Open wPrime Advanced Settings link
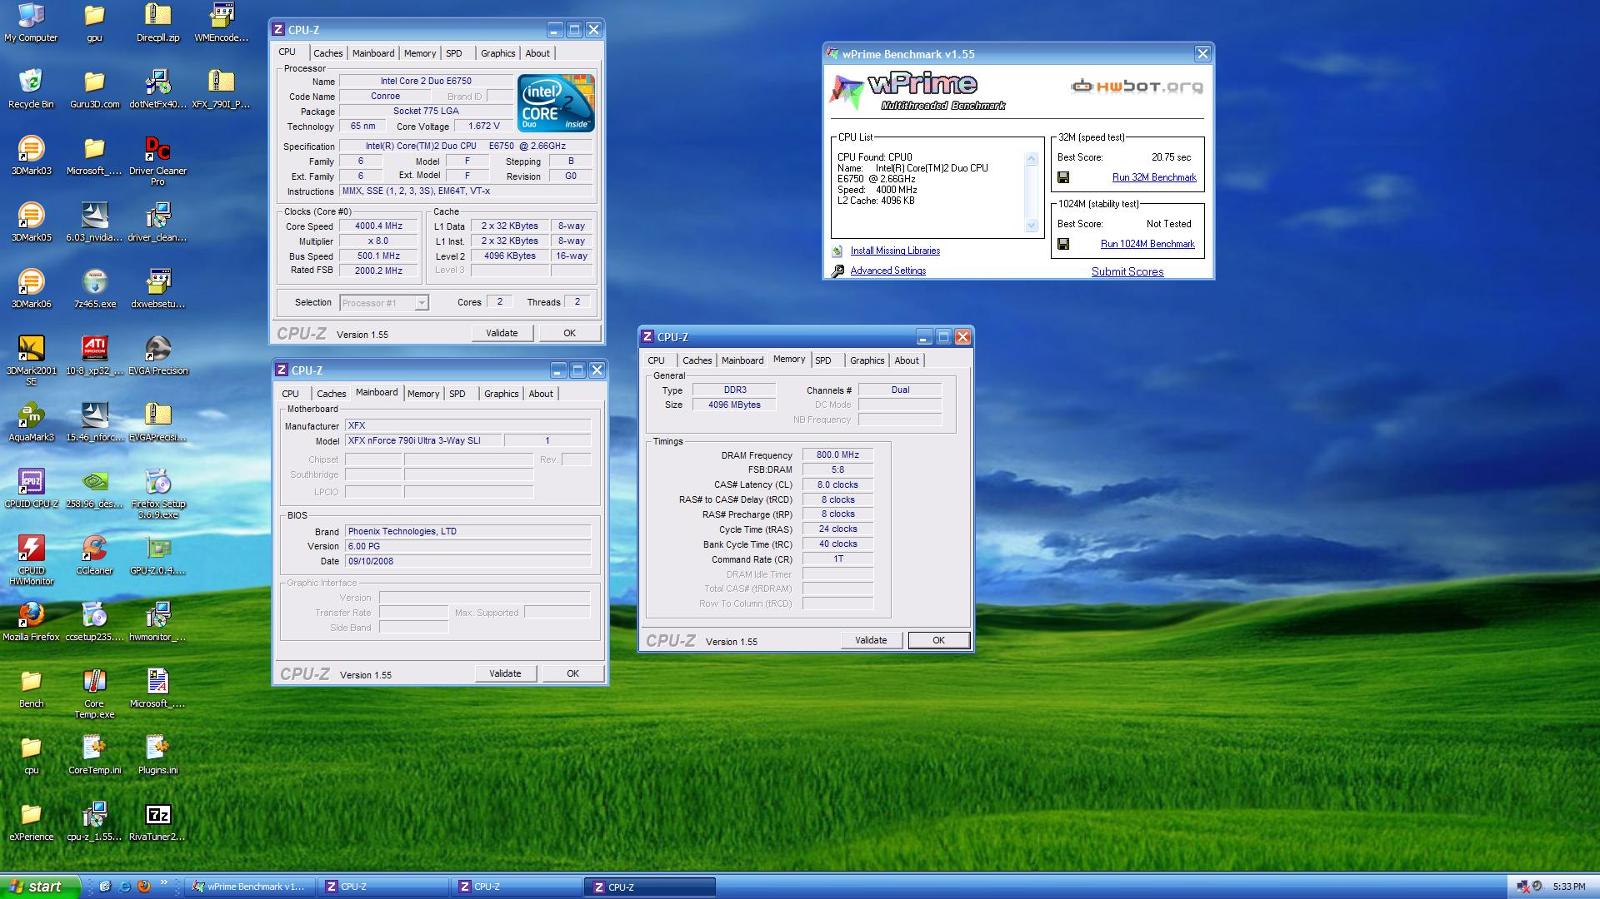 pos(888,270)
